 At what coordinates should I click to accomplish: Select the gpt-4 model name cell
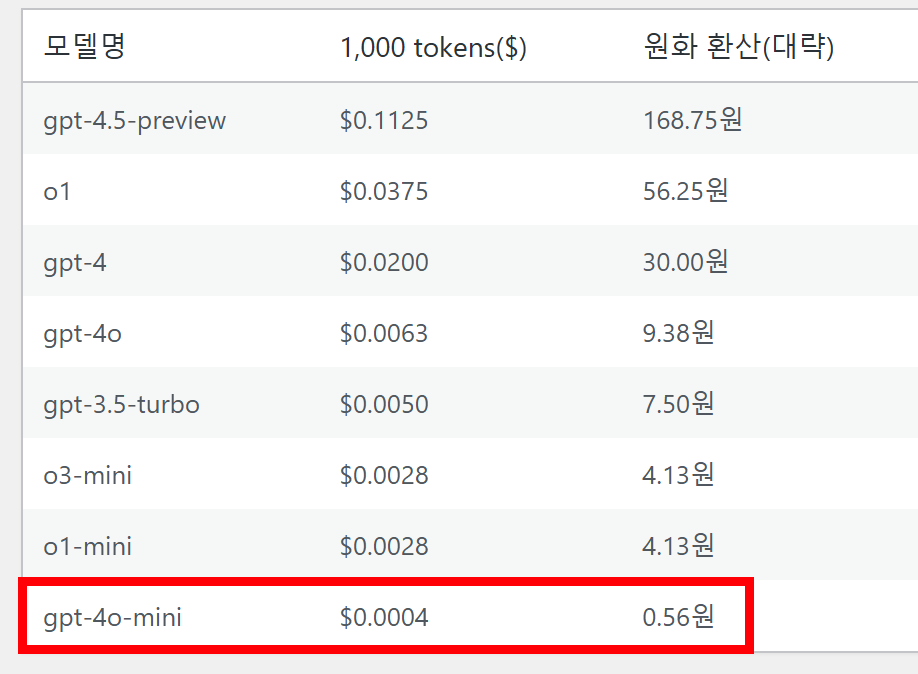(75, 264)
